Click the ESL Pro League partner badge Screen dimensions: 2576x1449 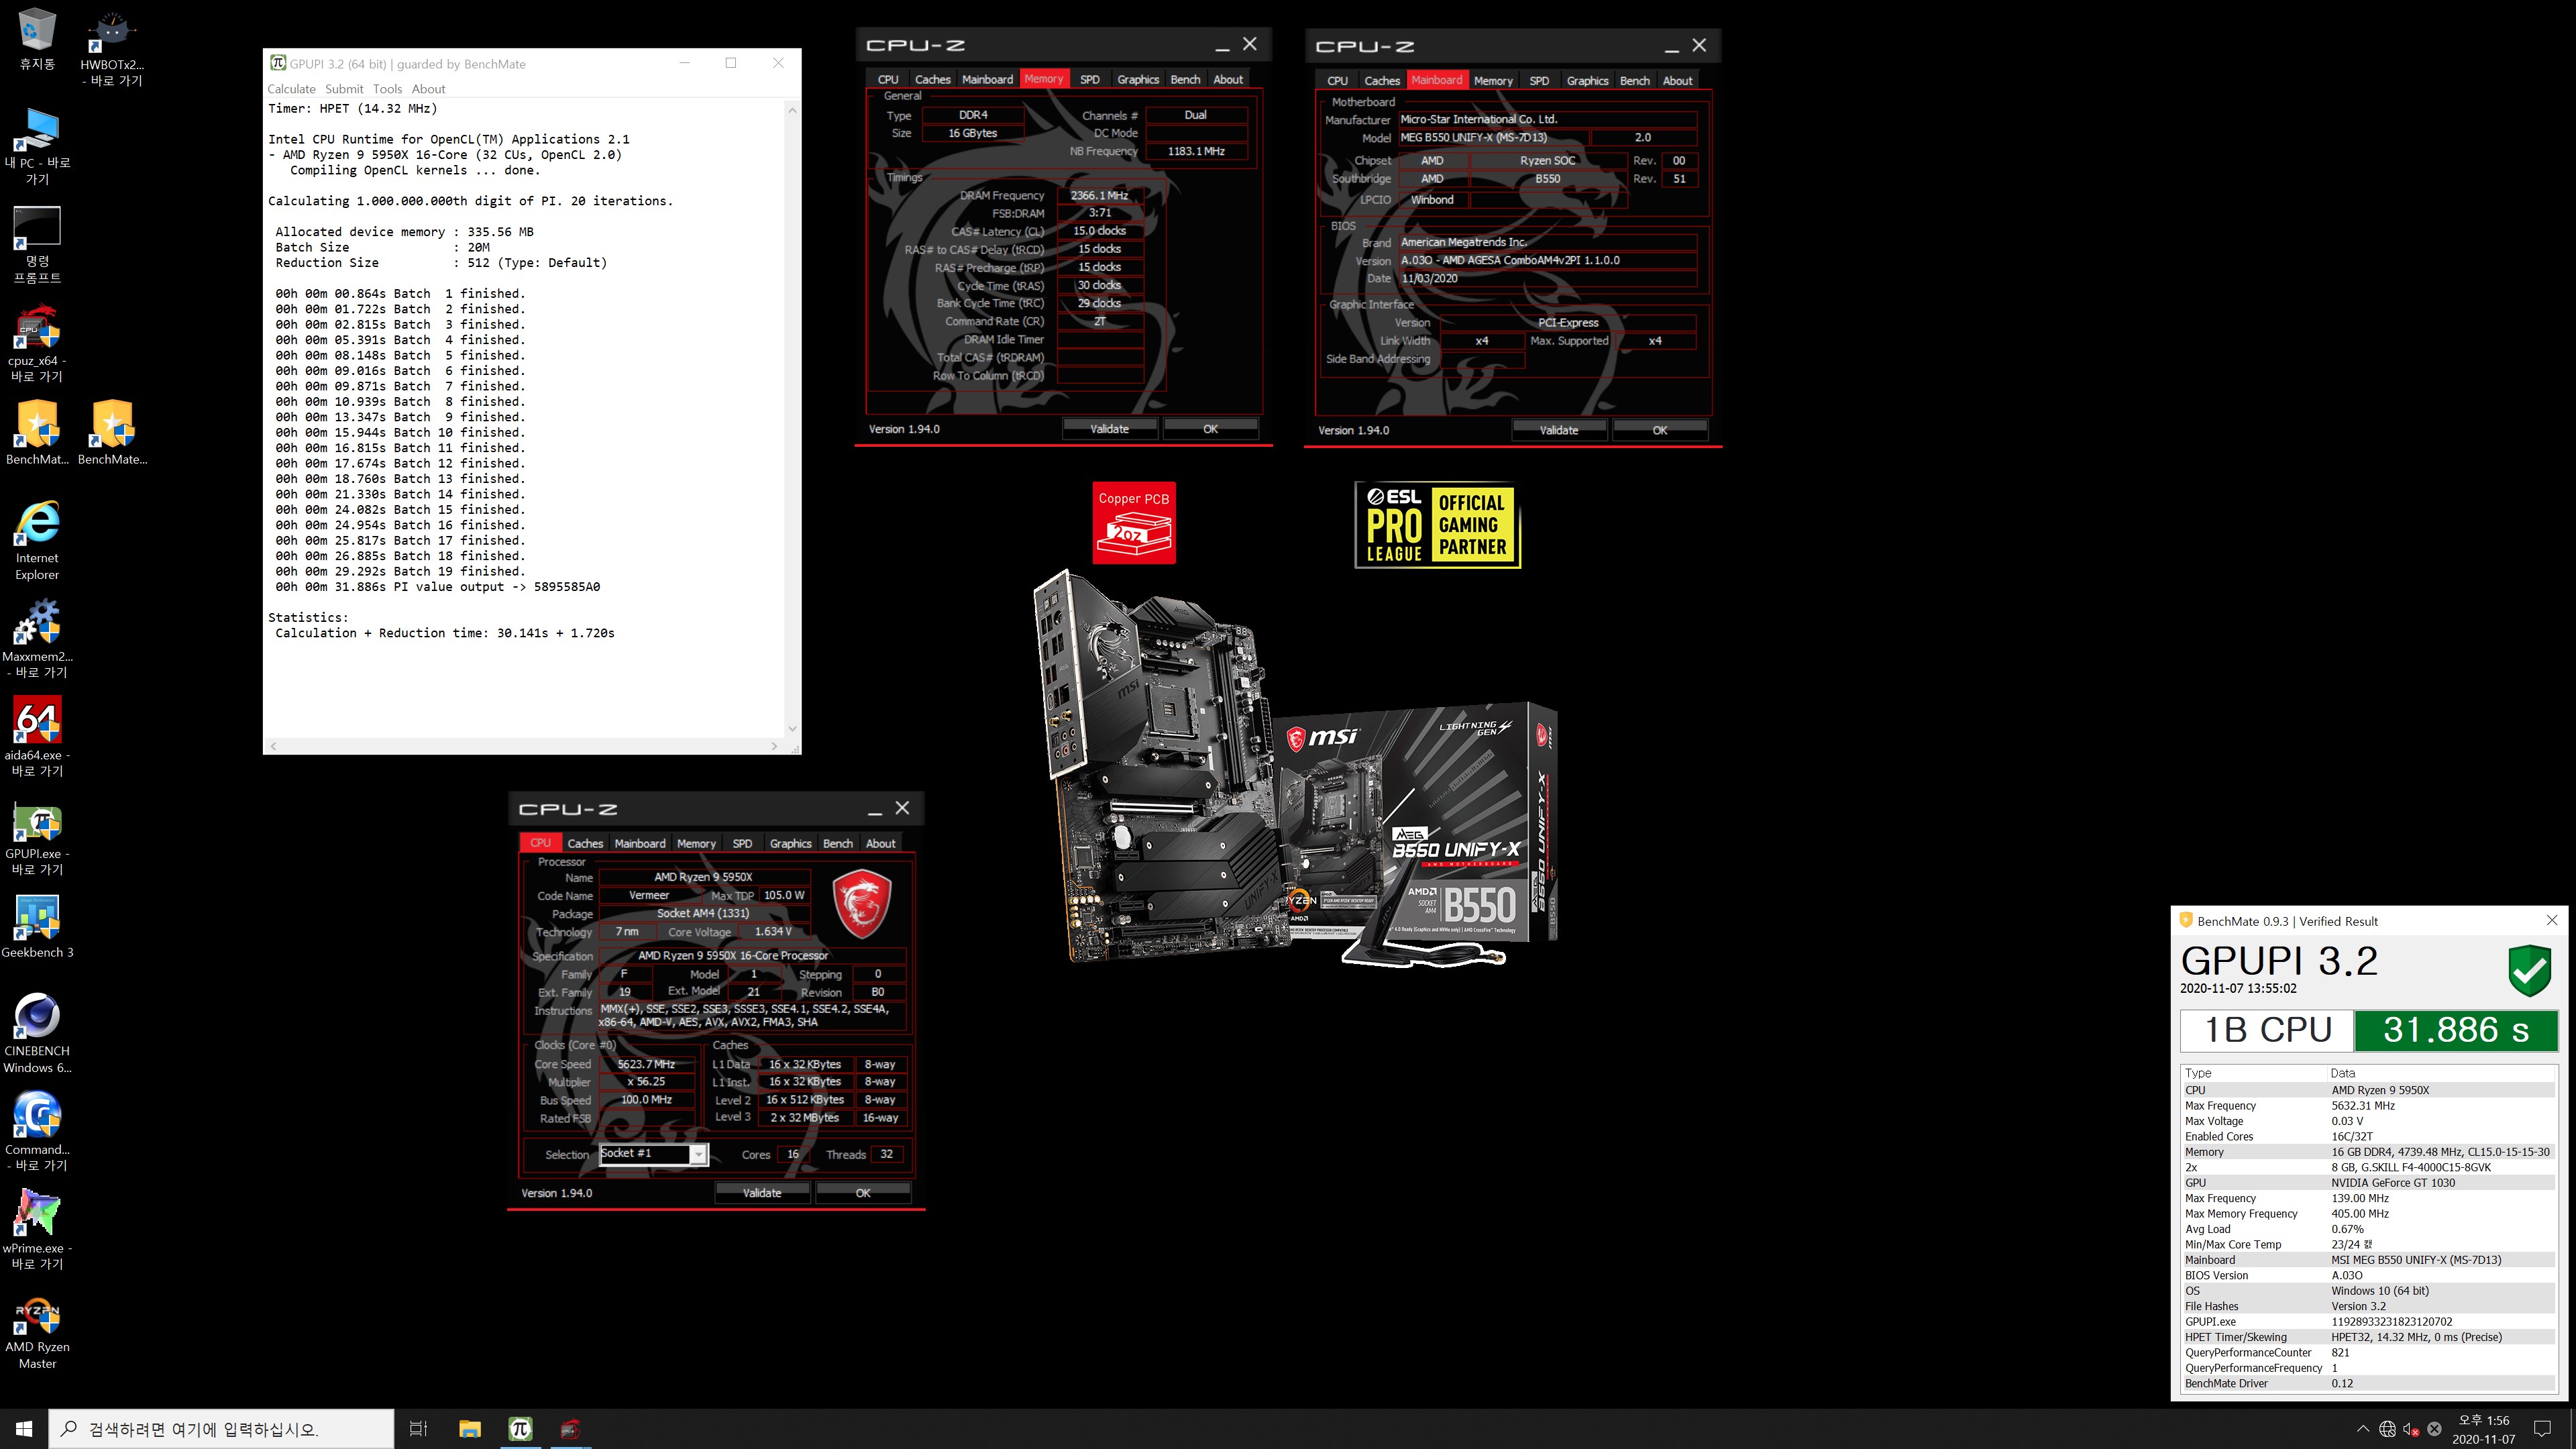point(1437,525)
